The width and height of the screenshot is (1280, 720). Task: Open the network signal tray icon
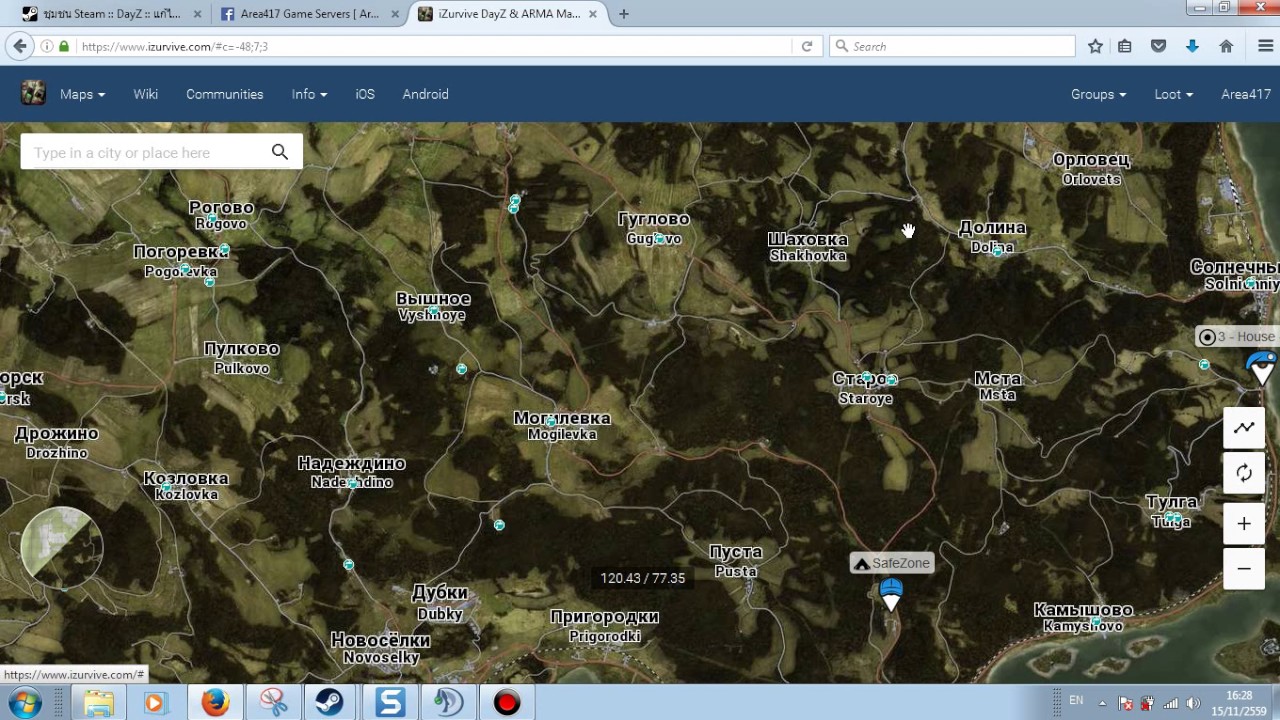point(1170,703)
